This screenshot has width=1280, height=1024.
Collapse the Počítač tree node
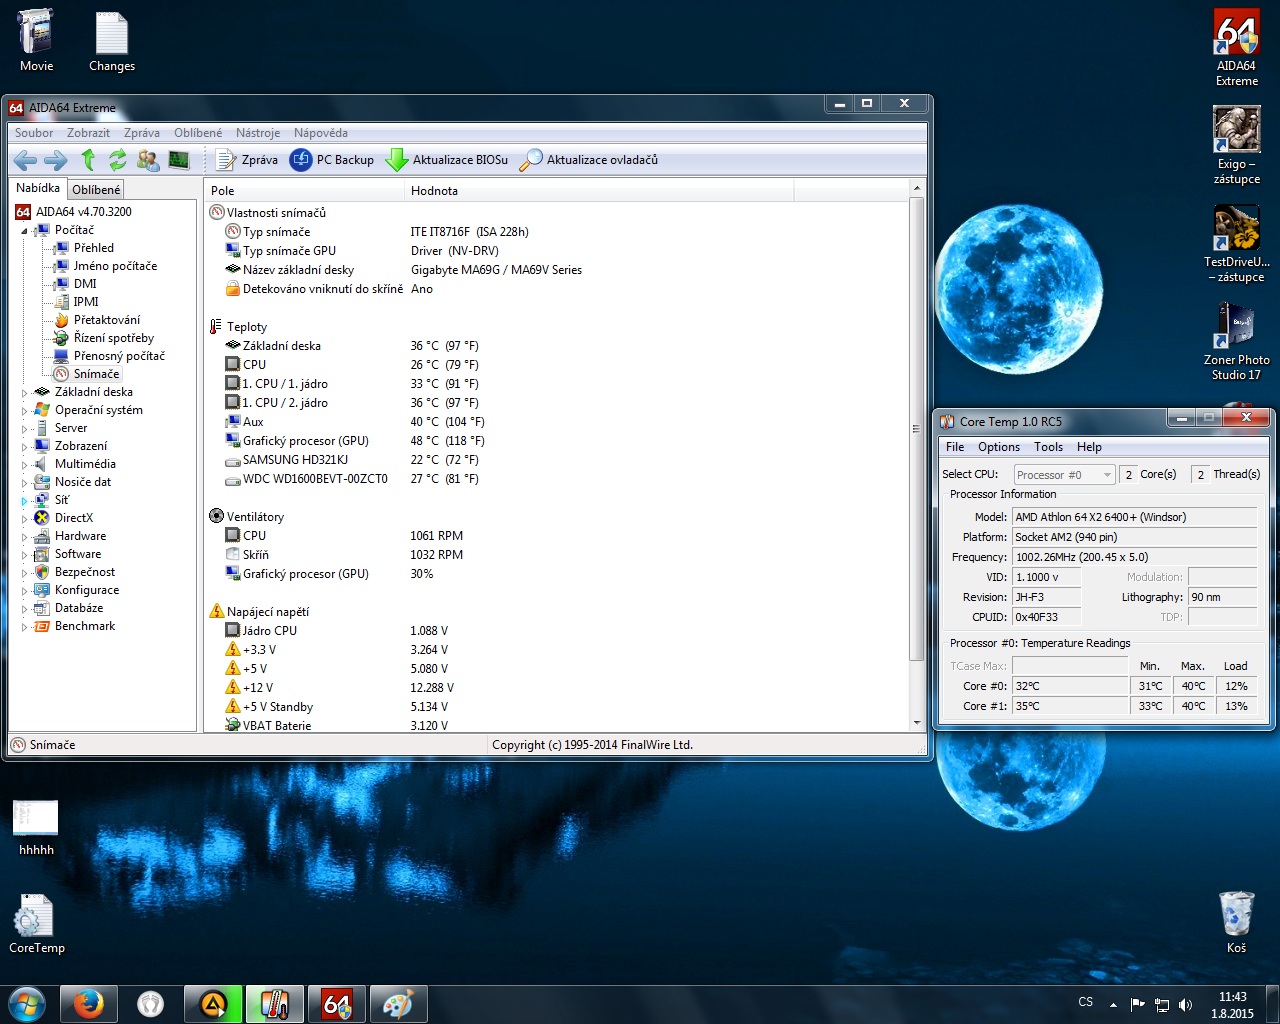click(x=24, y=231)
